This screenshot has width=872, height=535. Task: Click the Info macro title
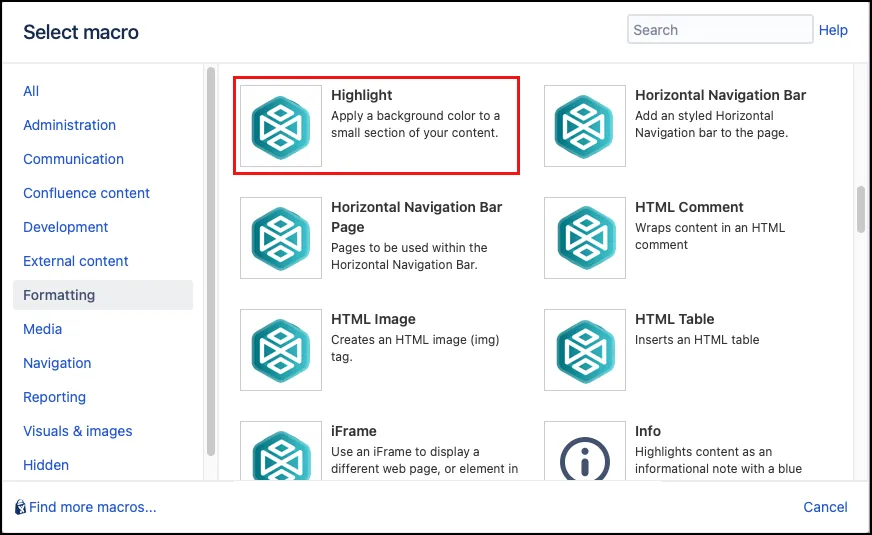(x=648, y=431)
